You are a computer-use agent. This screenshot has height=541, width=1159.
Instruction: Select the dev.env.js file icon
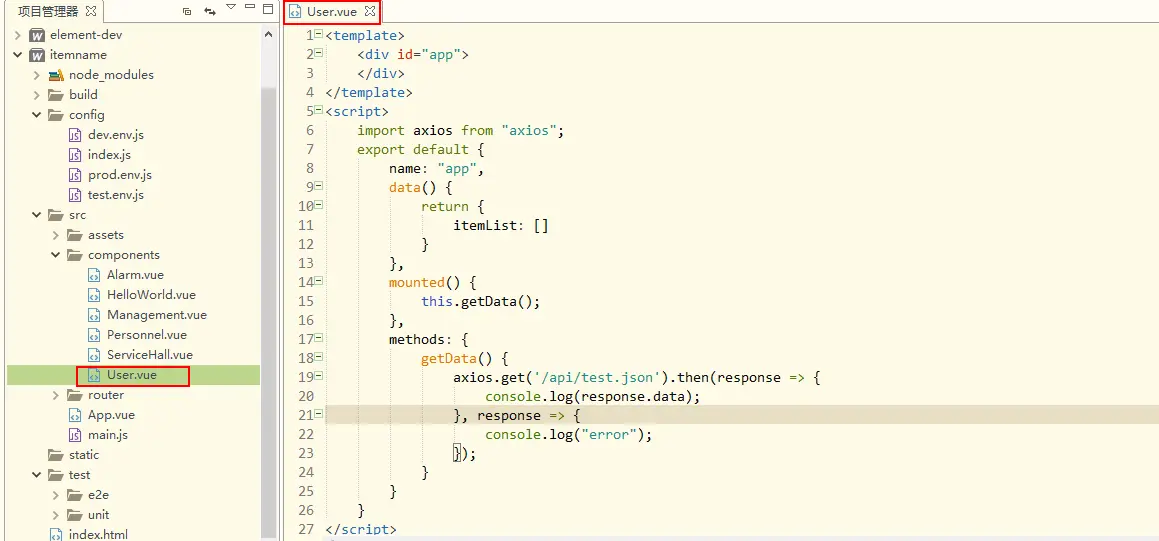(75, 135)
